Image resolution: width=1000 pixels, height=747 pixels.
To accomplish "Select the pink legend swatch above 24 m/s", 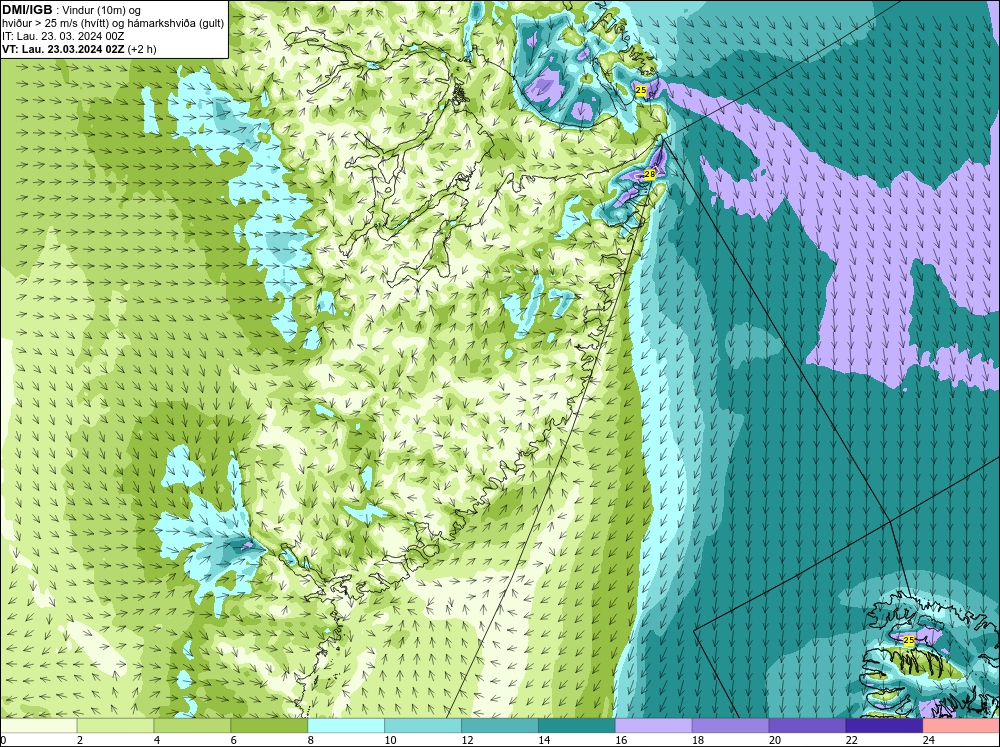I will point(961,726).
